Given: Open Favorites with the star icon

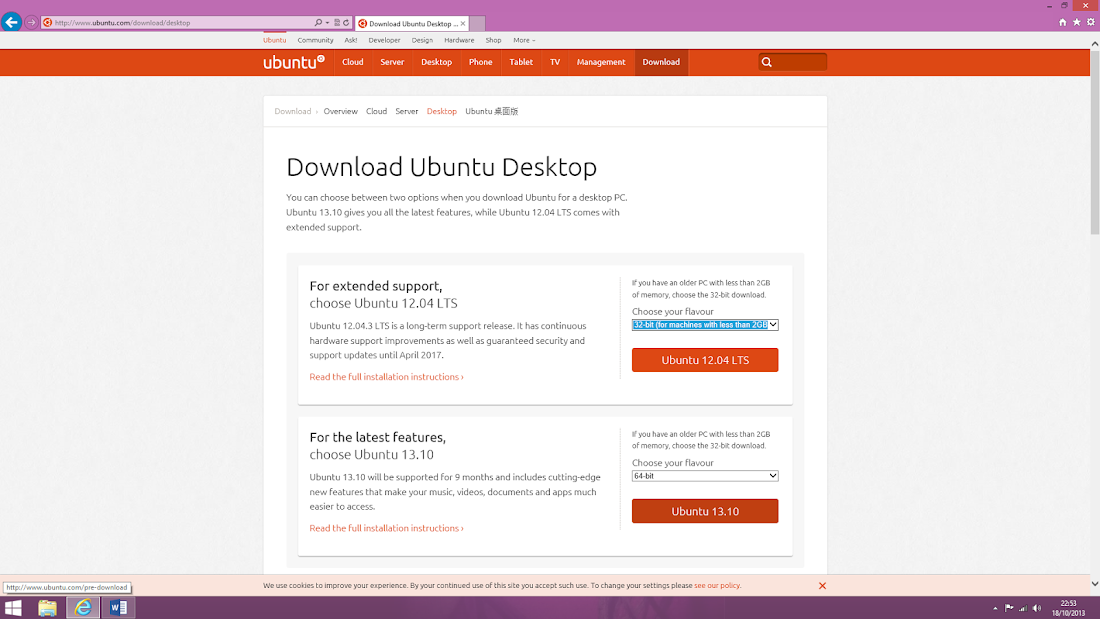Looking at the screenshot, I should (x=1077, y=22).
